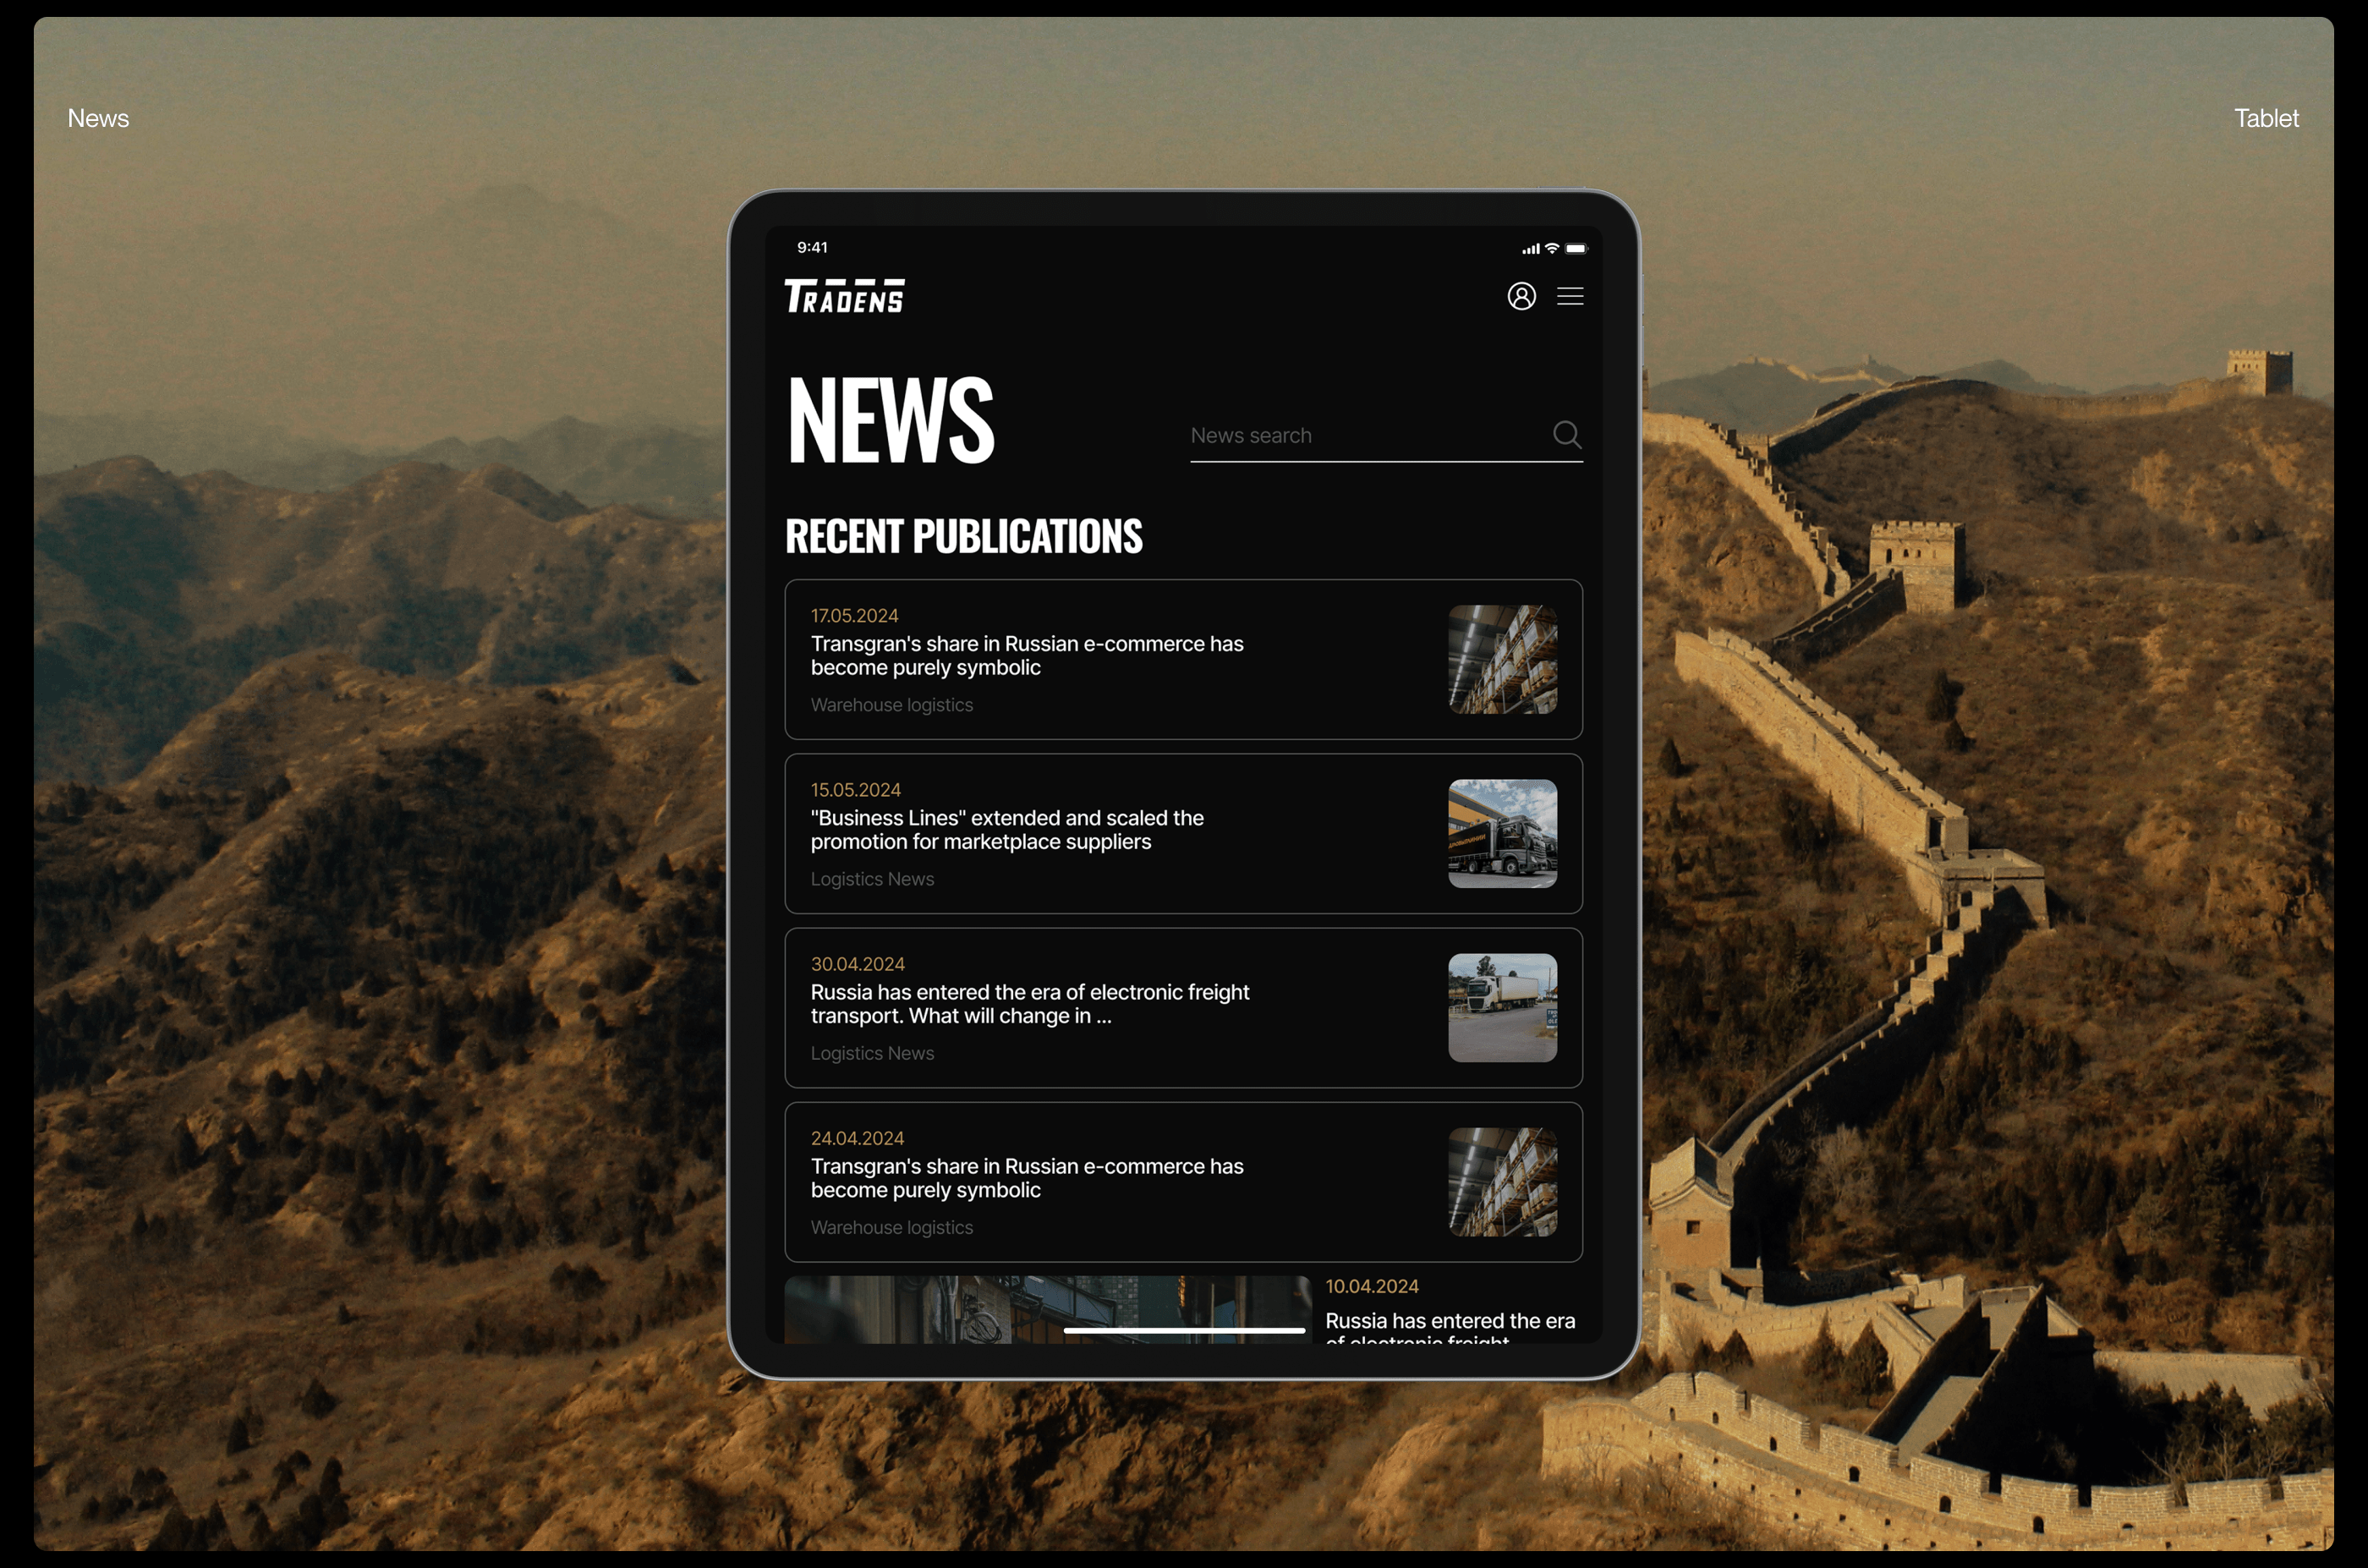Select the Logistics News tag under 15.05.2024
2368x1568 pixels.
pos(872,879)
